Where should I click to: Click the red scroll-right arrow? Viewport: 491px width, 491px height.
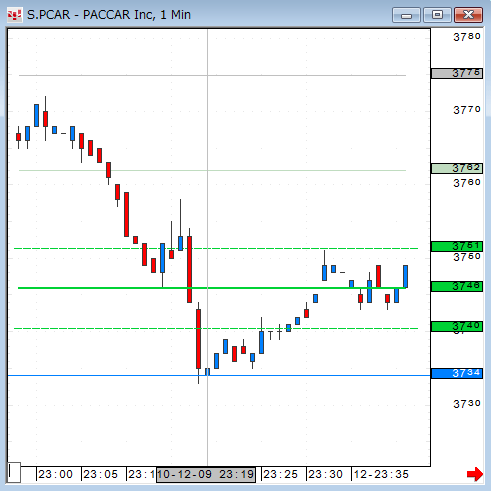pyautogui.click(x=475, y=474)
